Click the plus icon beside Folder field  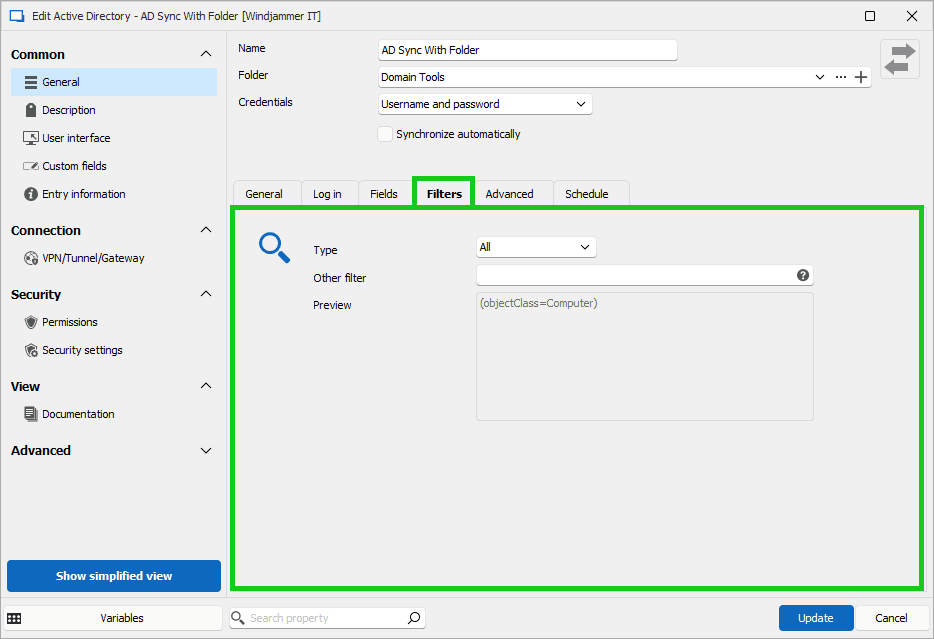pyautogui.click(x=861, y=77)
